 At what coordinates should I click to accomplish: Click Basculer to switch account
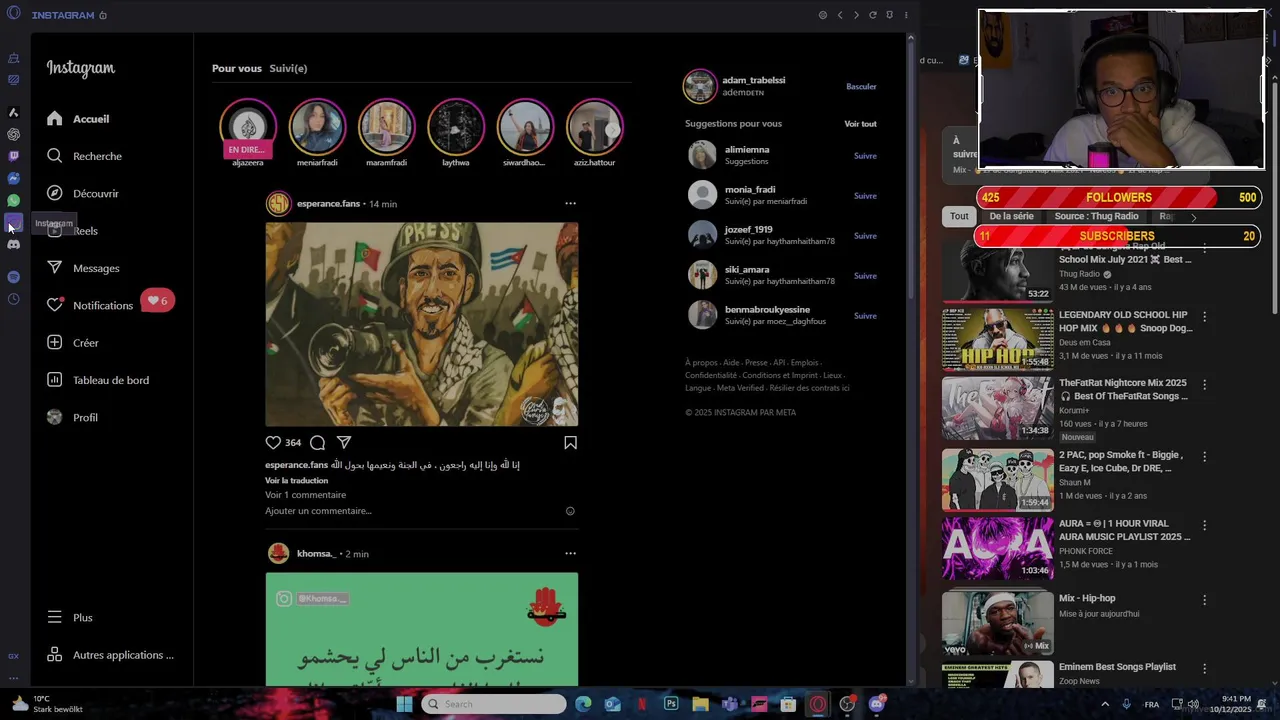(x=861, y=87)
